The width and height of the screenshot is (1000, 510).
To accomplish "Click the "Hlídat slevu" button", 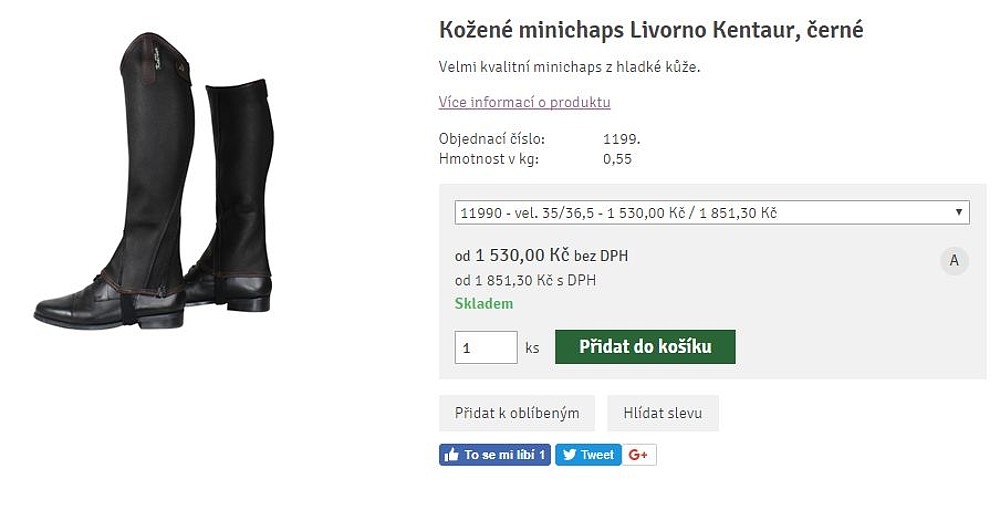I will 662,412.
